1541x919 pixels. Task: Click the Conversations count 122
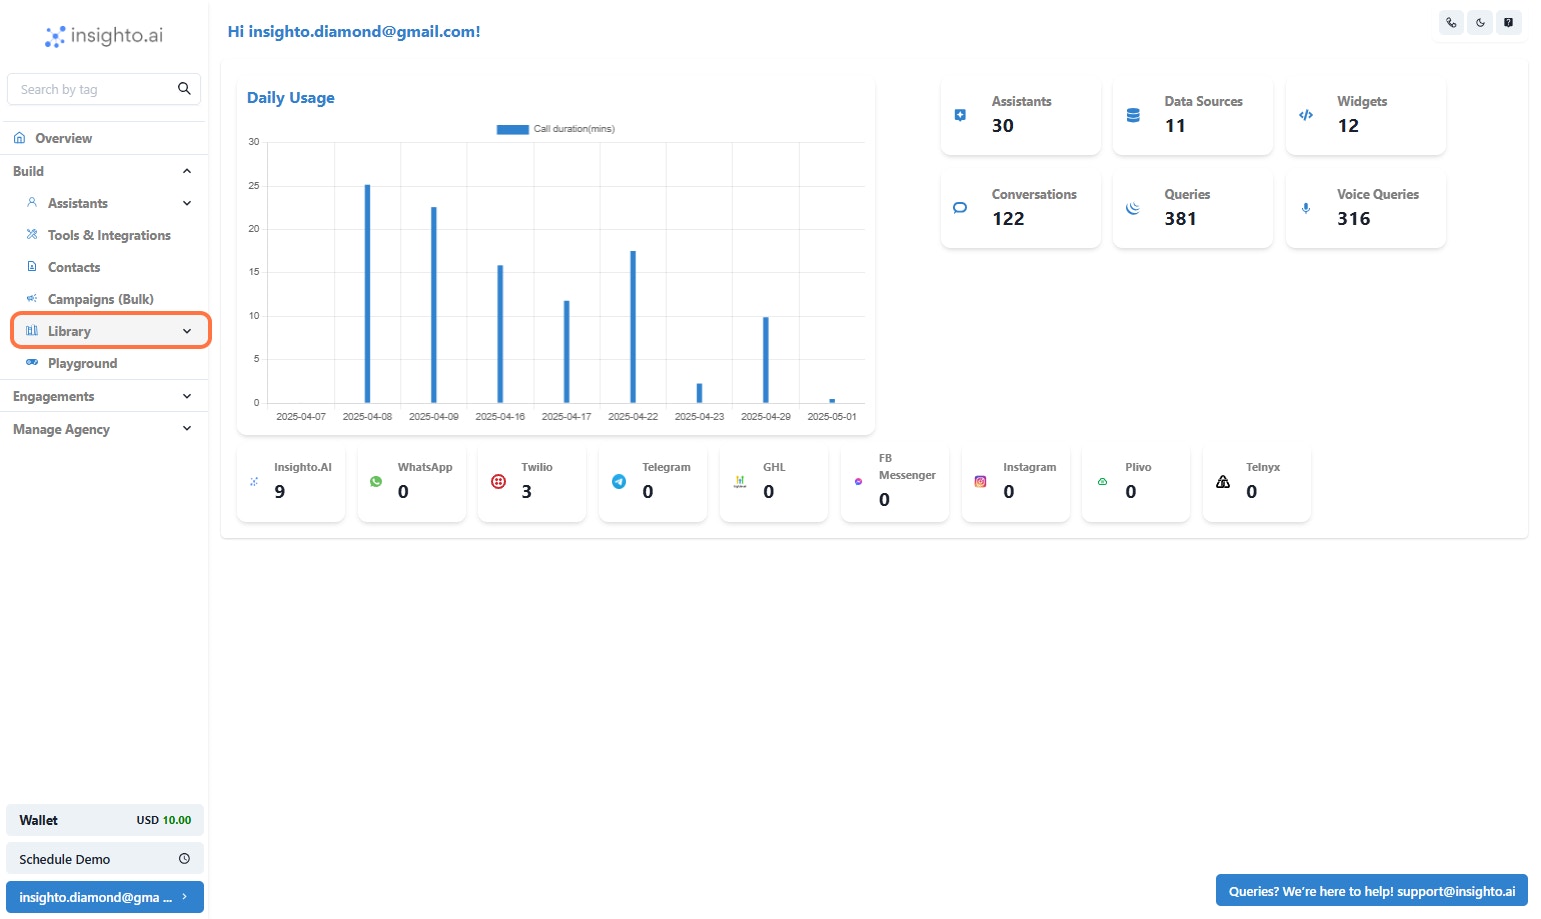point(1008,219)
